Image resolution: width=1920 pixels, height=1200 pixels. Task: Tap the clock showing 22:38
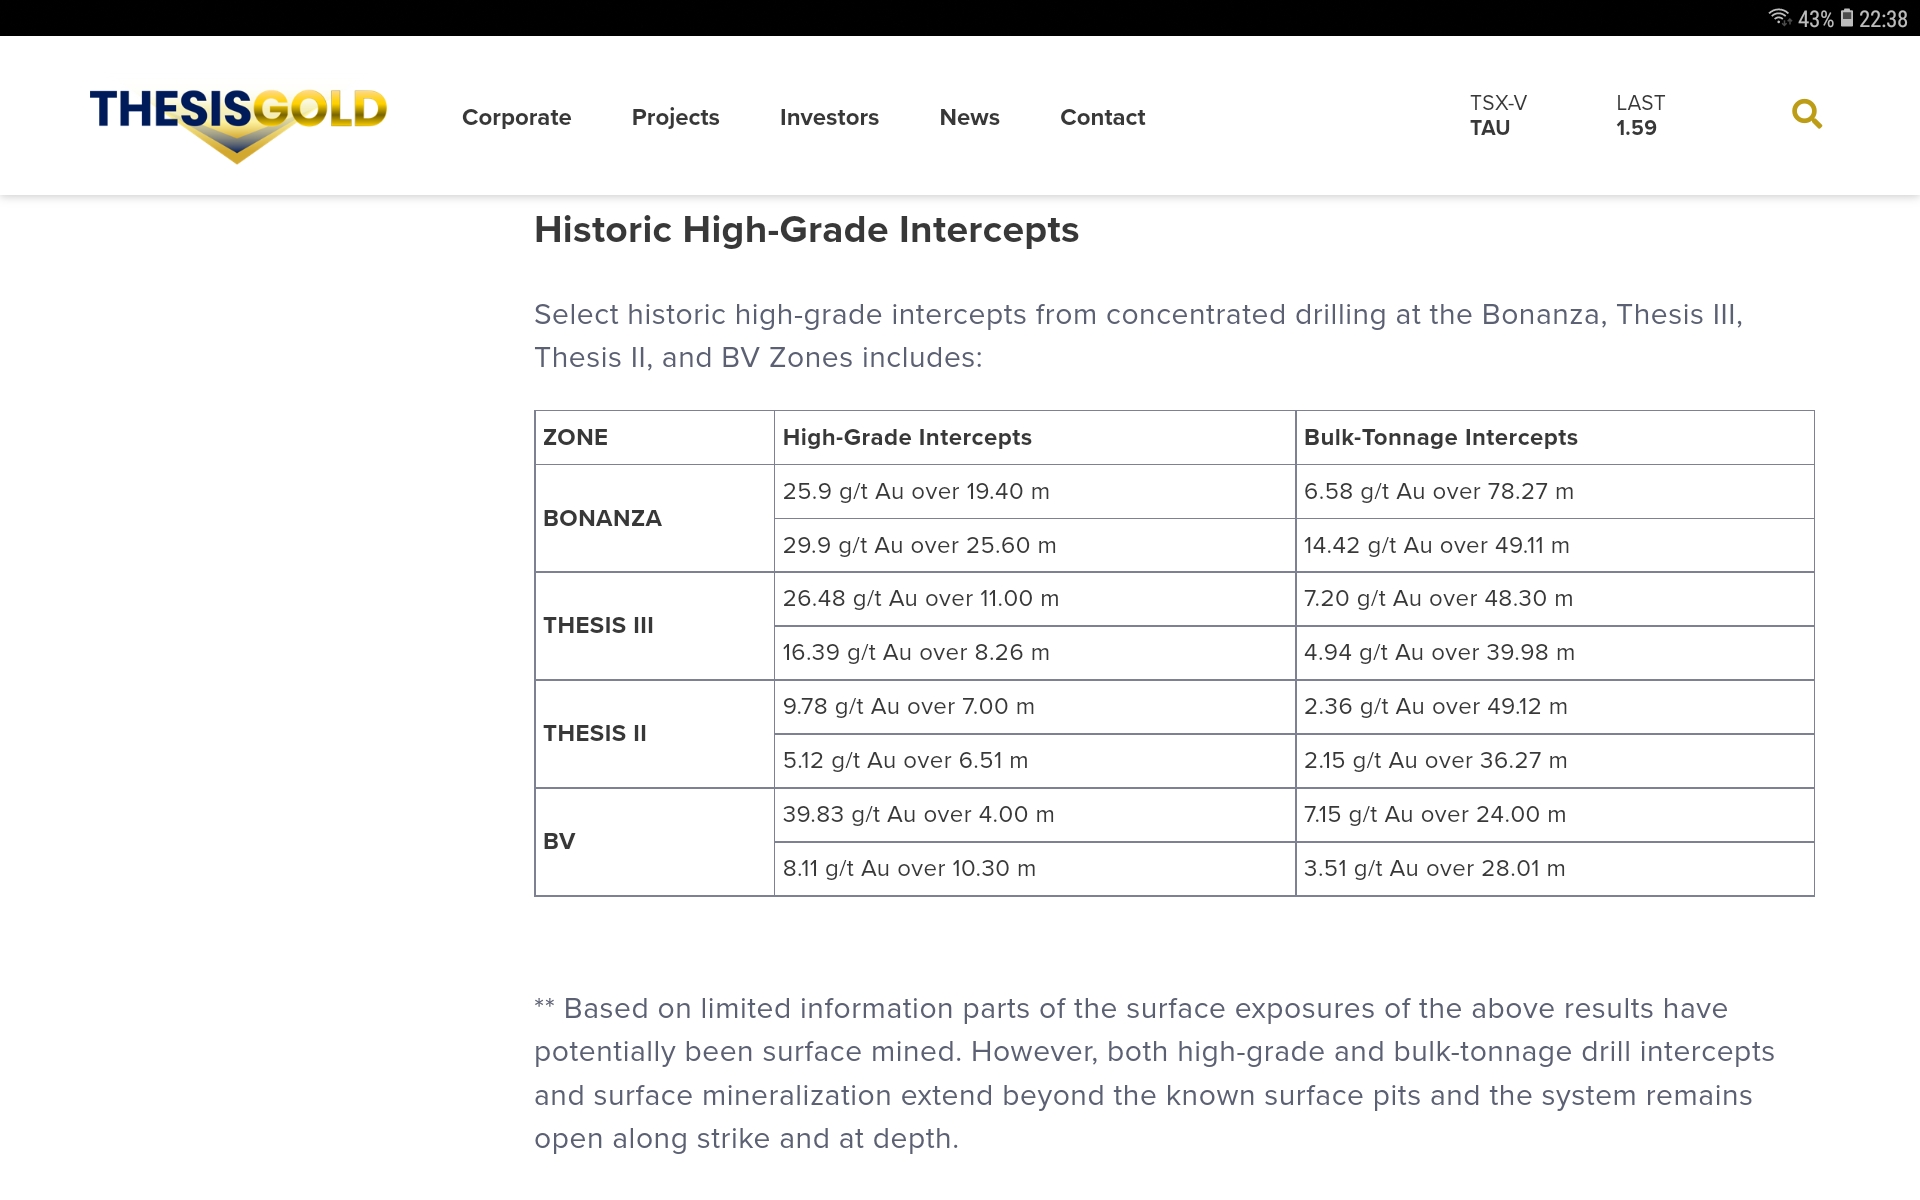pyautogui.click(x=1883, y=19)
